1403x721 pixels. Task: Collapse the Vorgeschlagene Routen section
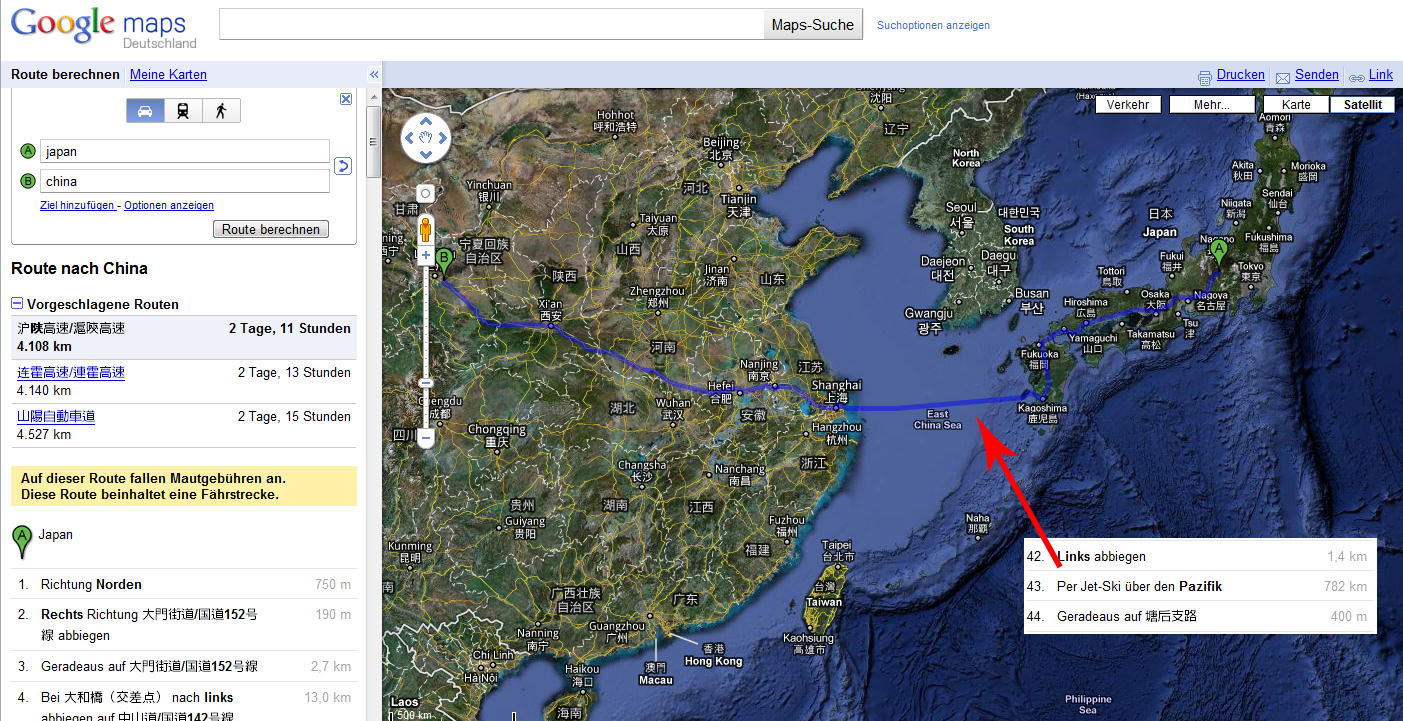coord(17,304)
